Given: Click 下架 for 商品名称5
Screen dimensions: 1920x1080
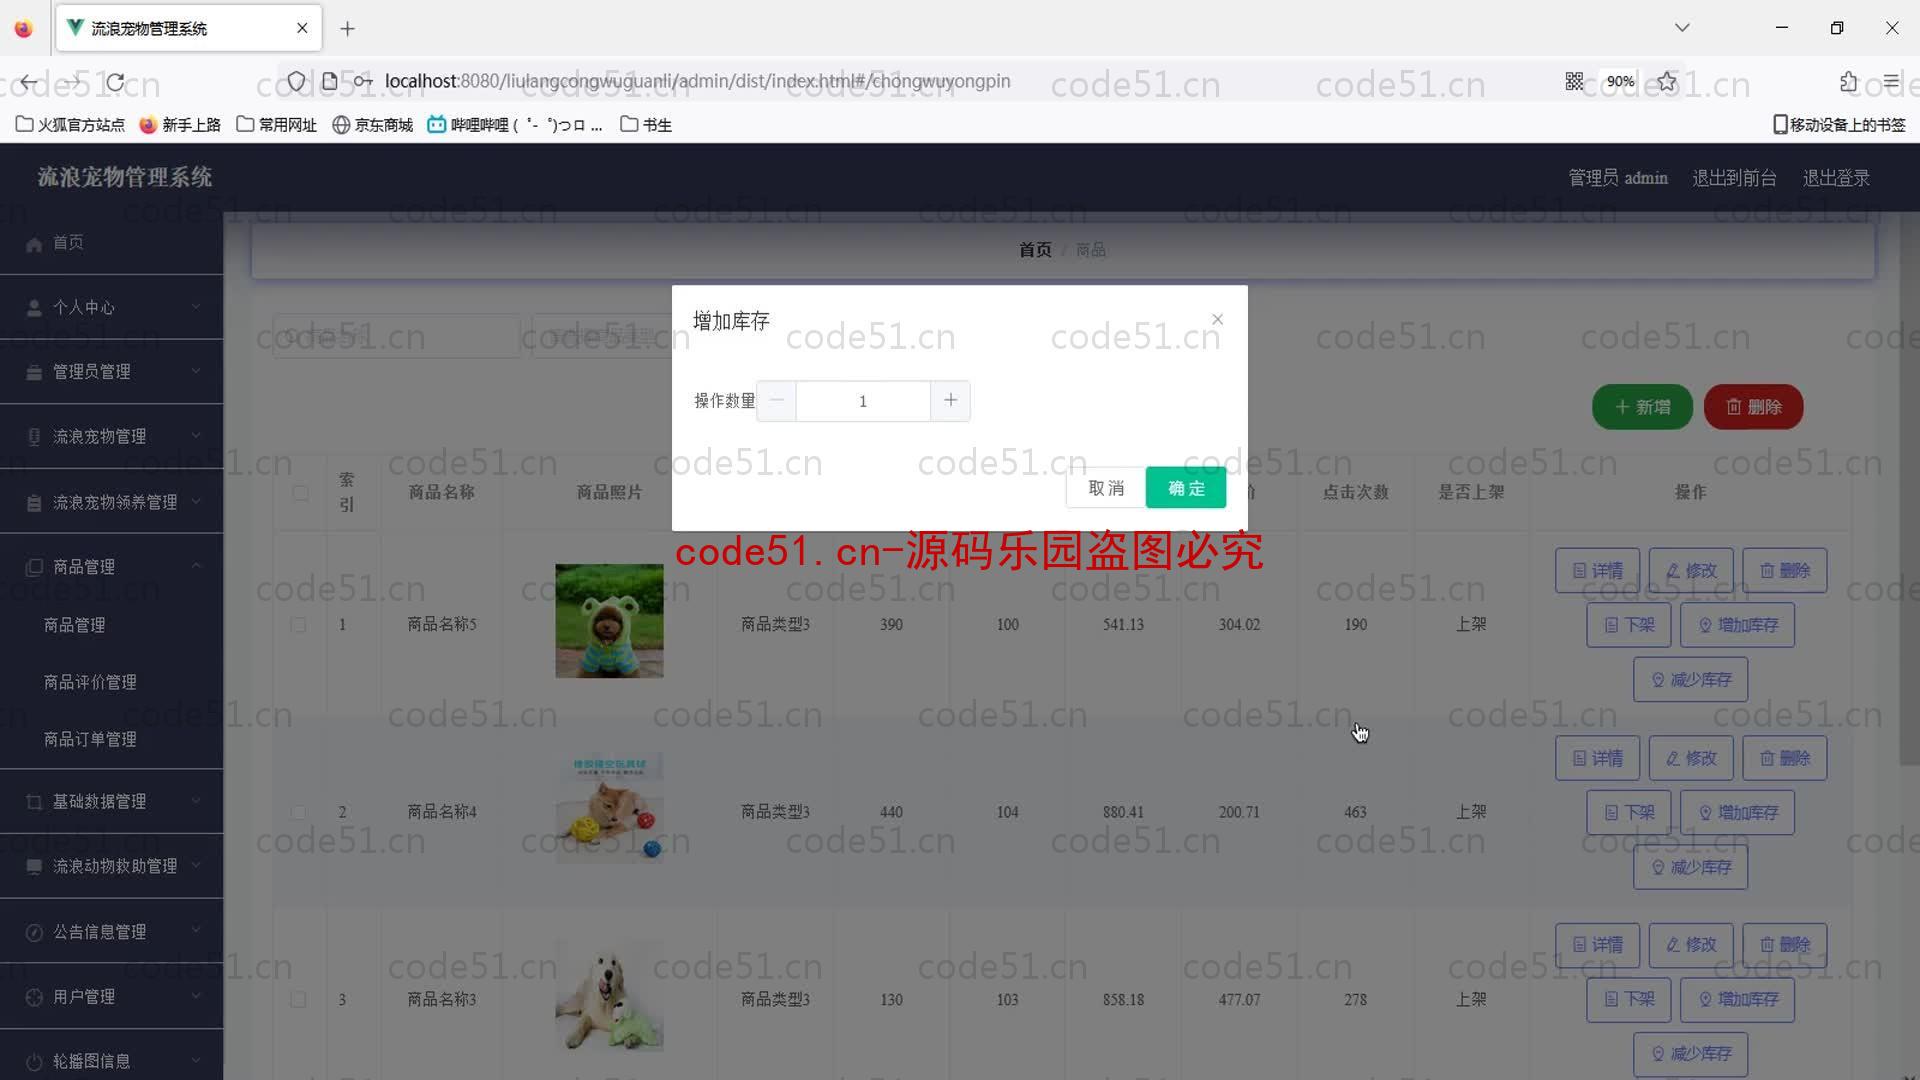Looking at the screenshot, I should tap(1629, 625).
